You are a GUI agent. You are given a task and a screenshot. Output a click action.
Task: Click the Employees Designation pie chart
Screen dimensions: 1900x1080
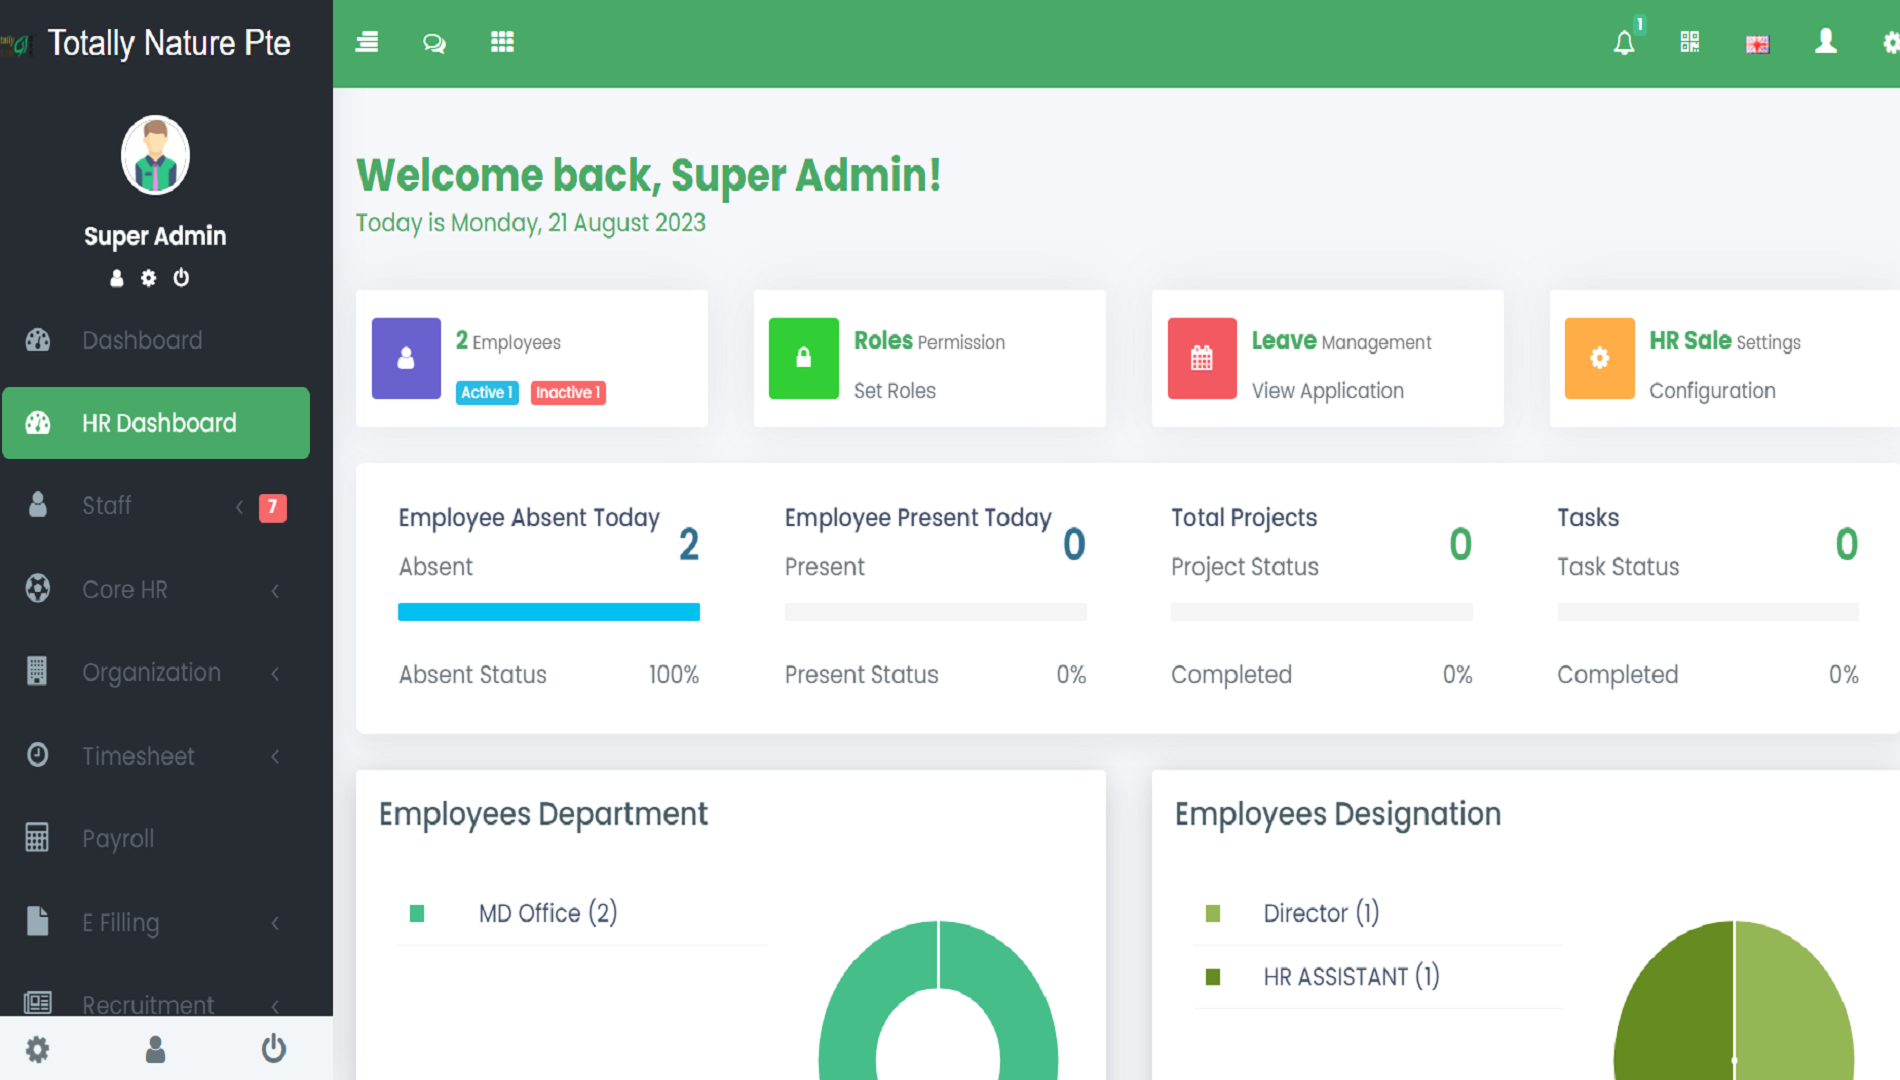click(1734, 1000)
